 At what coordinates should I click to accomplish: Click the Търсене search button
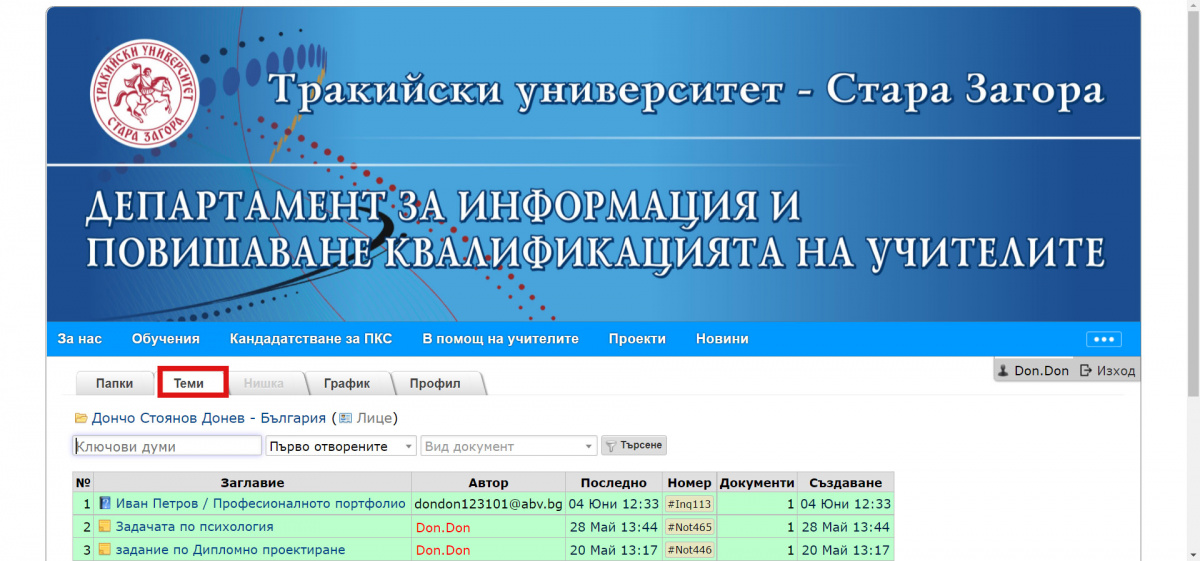coord(633,445)
